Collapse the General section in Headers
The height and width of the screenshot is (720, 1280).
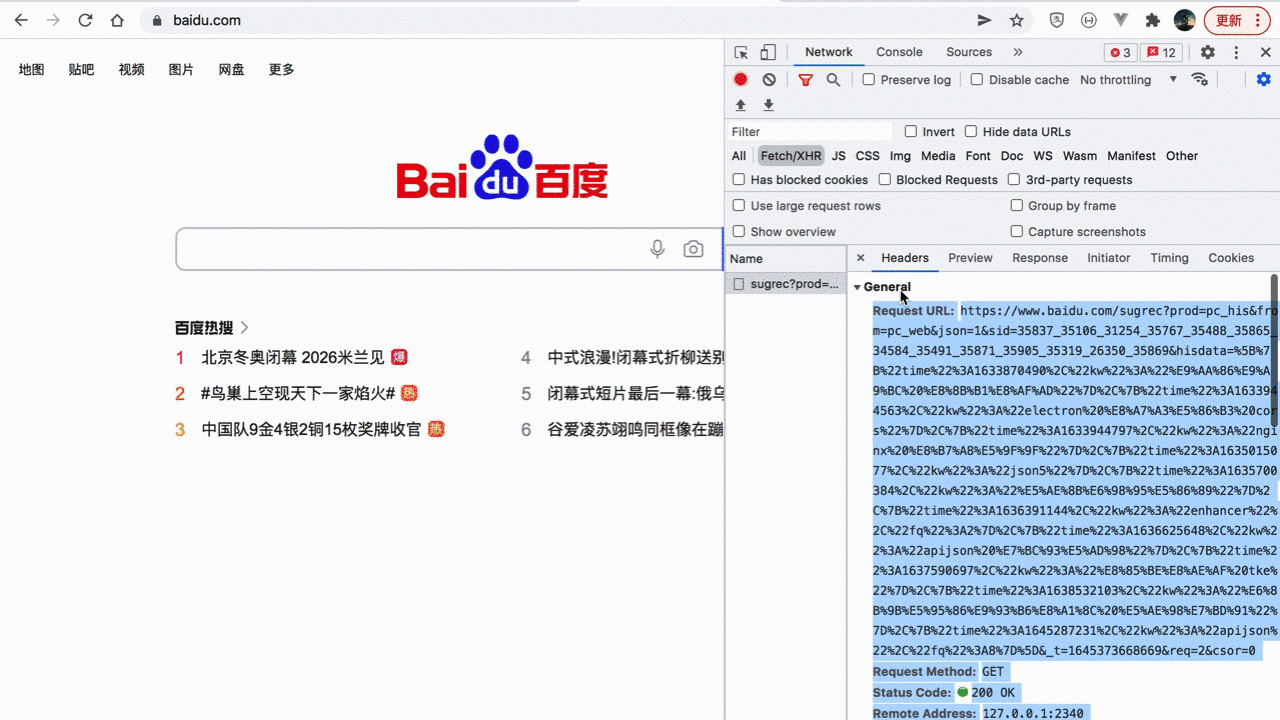point(857,287)
